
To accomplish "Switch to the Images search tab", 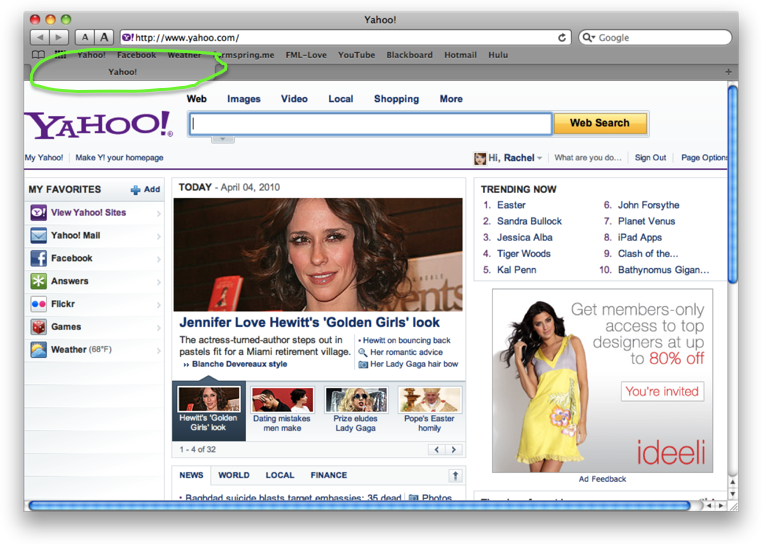I will [243, 99].
